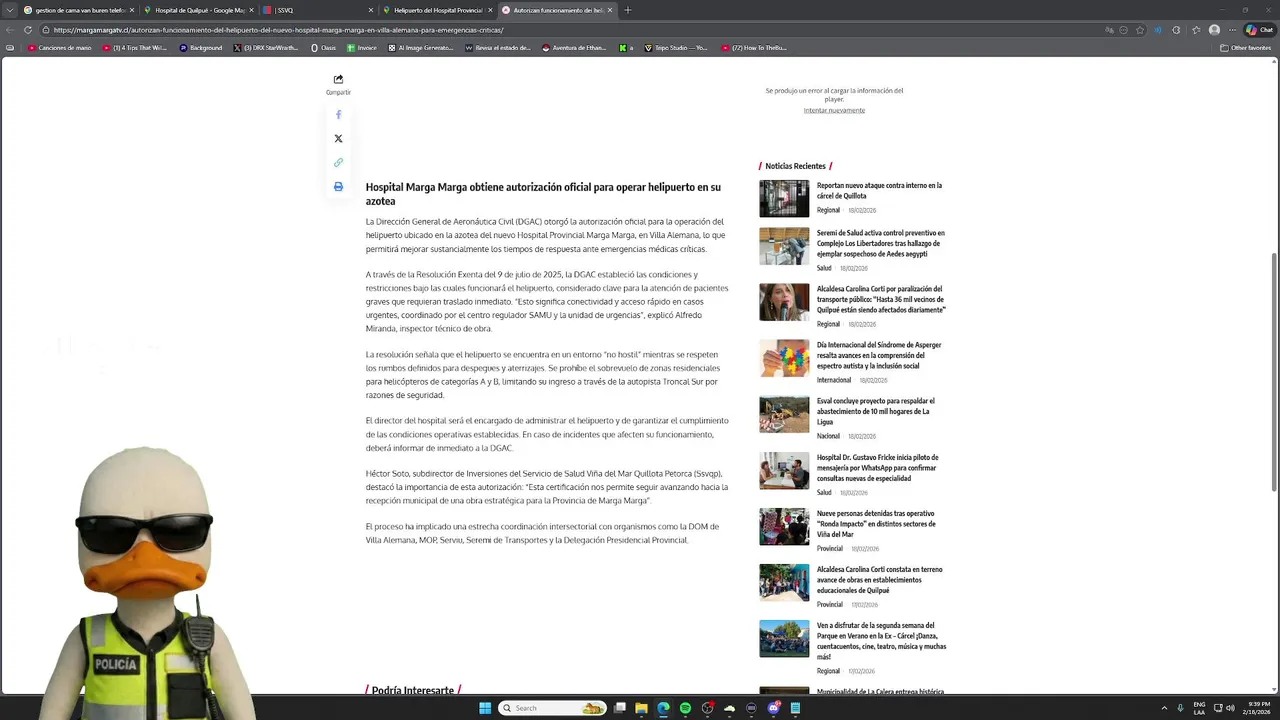Open 'Invoice' bookmark
The image size is (1280, 720).
tap(362, 48)
